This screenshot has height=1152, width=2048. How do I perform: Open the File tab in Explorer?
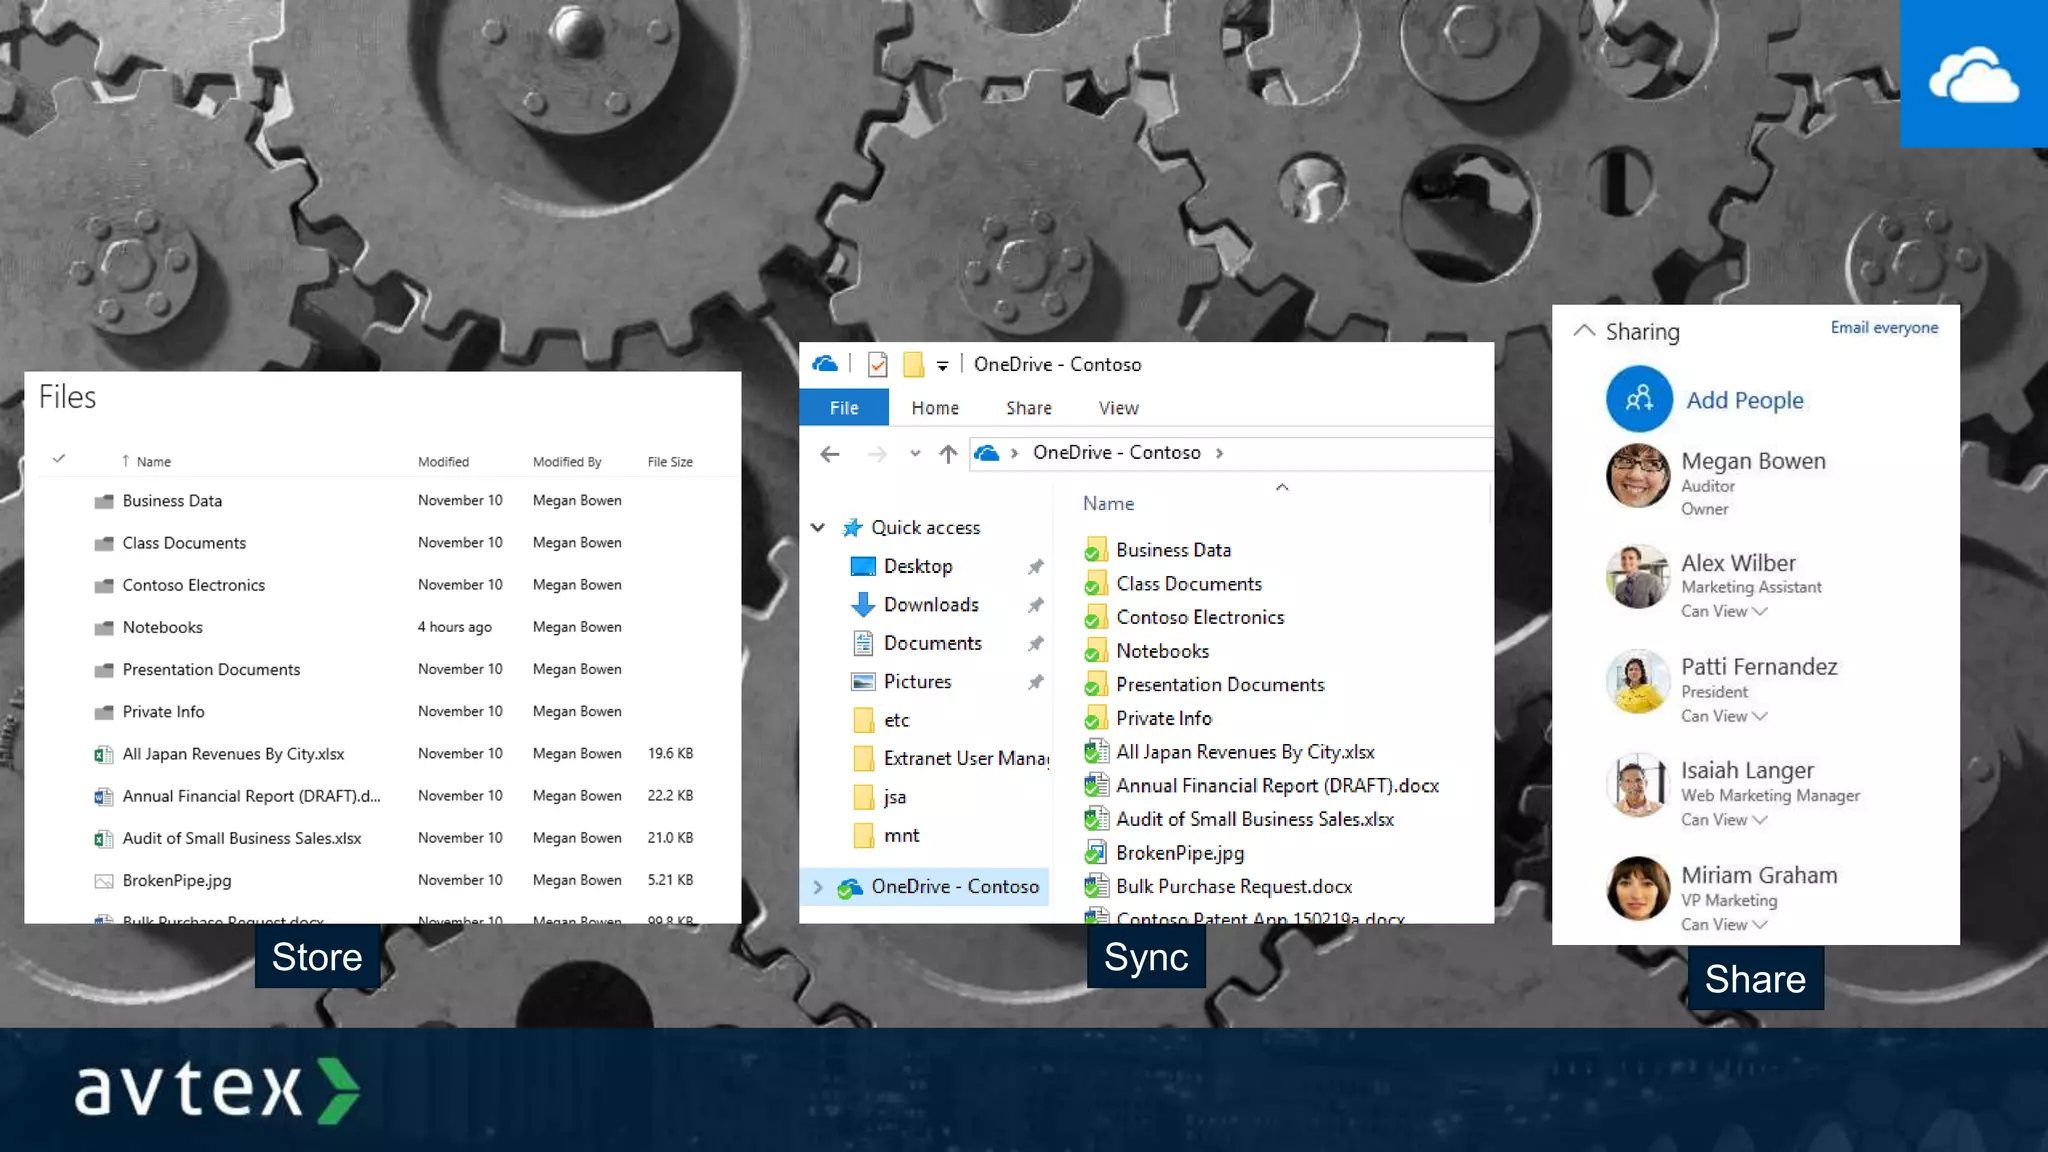point(844,408)
